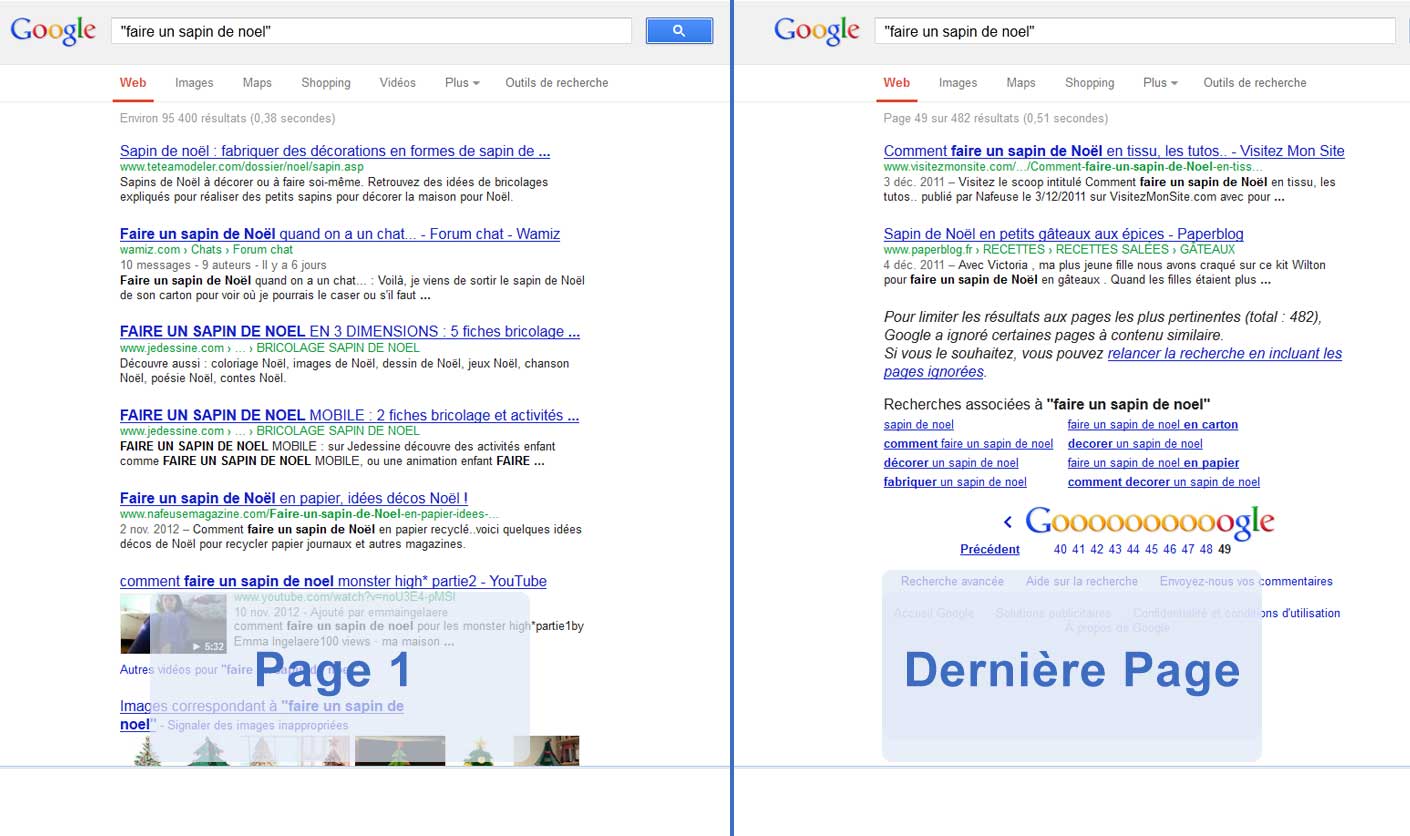Screen dimensions: 1410x836
Task: Open Images tab in left page
Action: tap(194, 83)
